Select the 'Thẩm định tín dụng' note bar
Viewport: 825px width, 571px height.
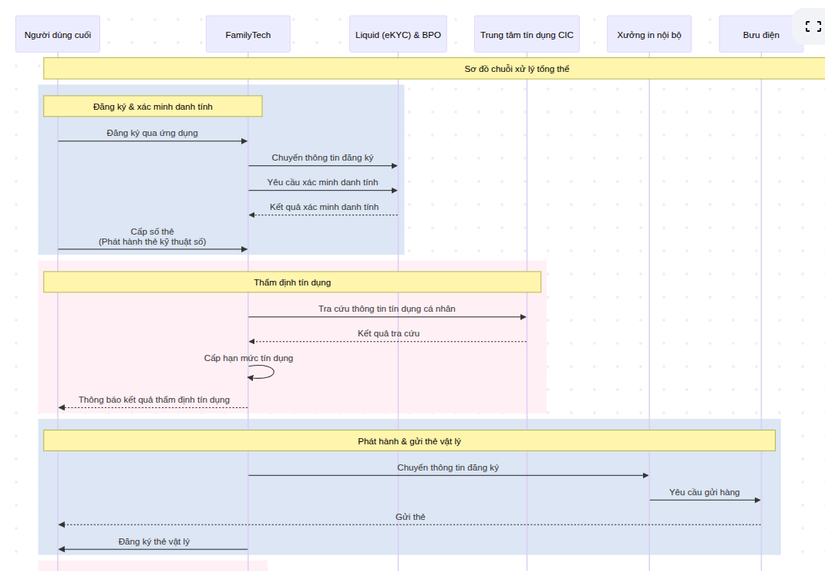click(x=292, y=282)
